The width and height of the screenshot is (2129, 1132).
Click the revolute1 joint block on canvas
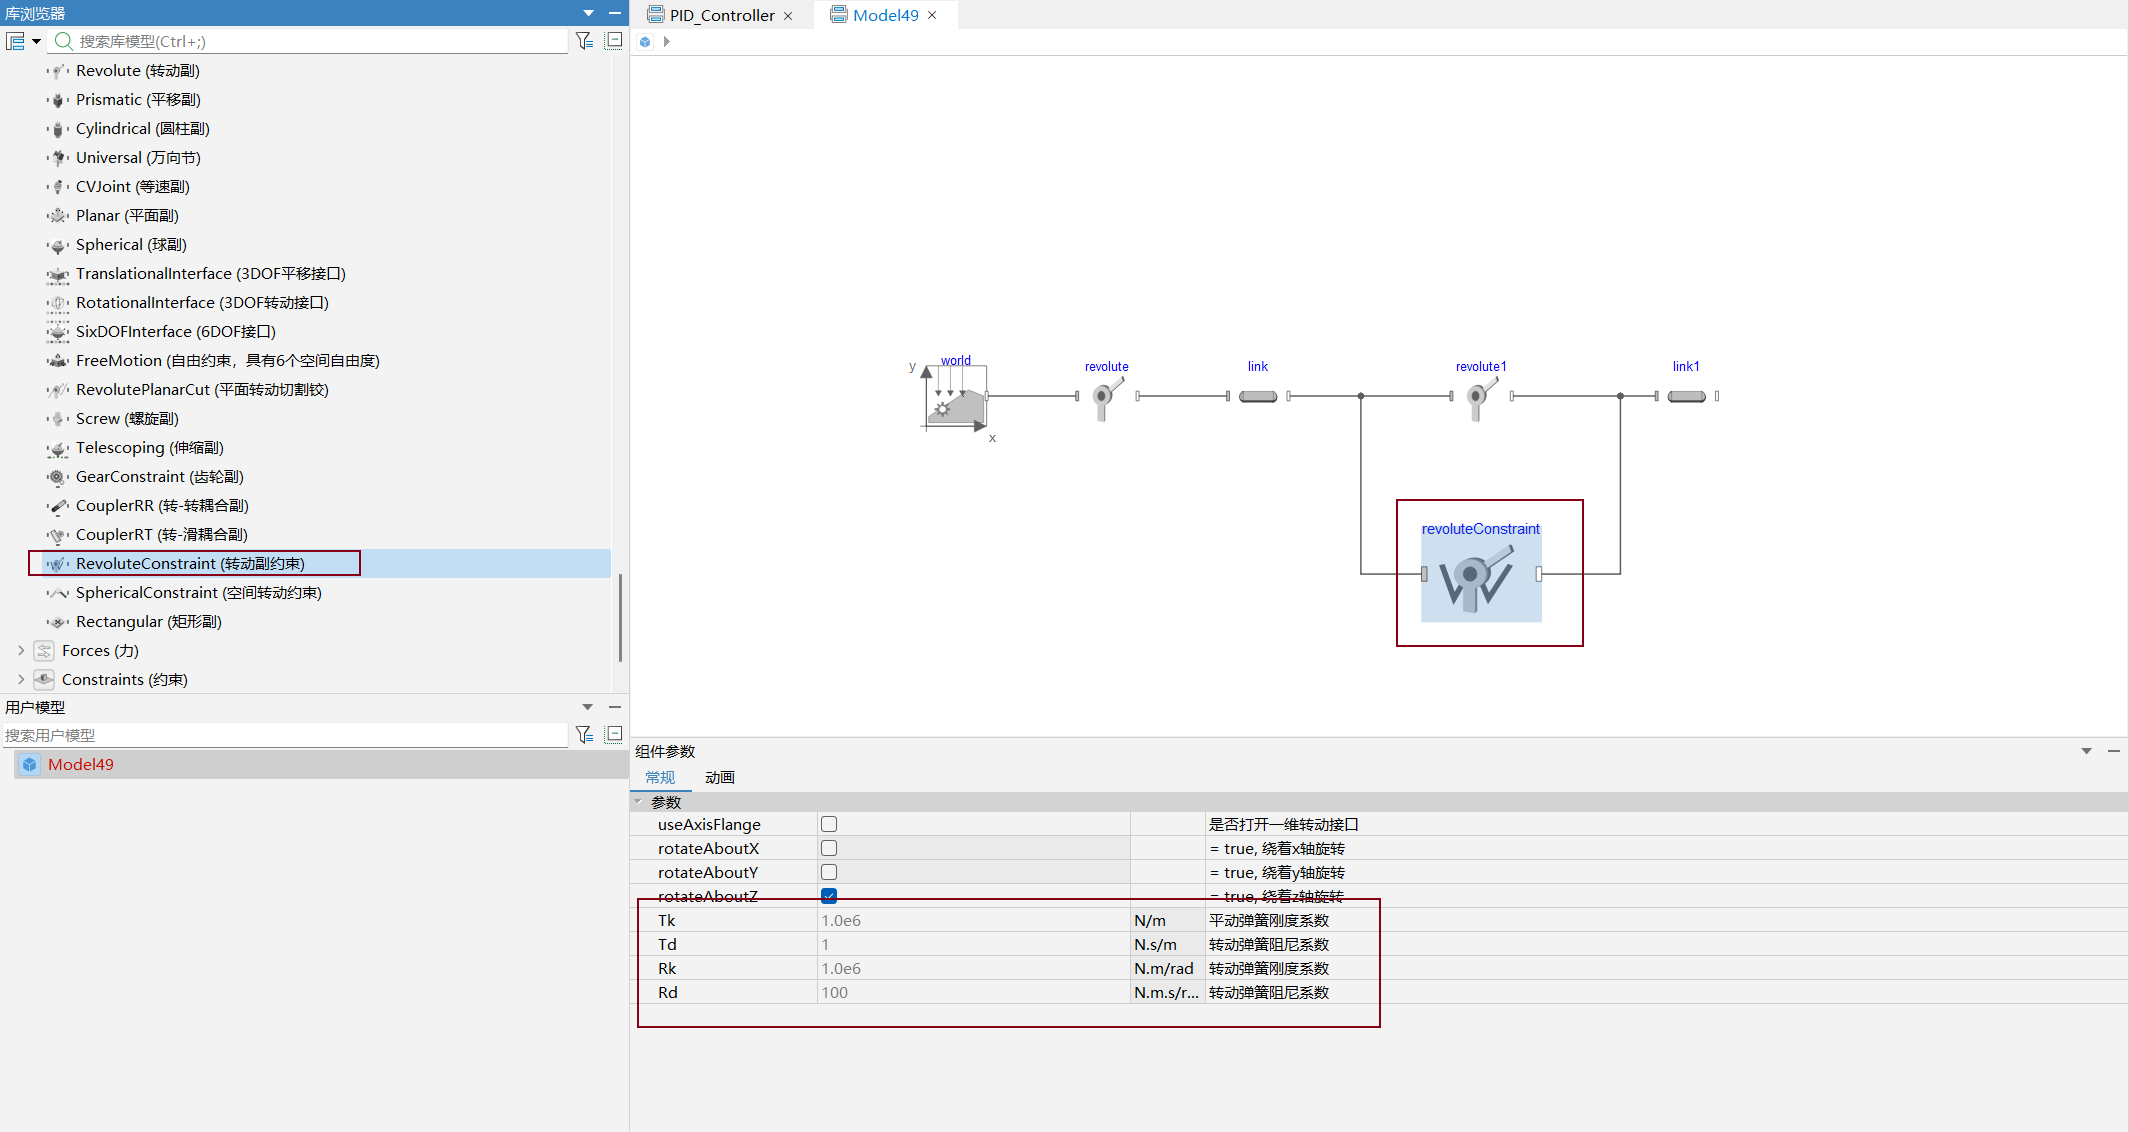tap(1481, 396)
